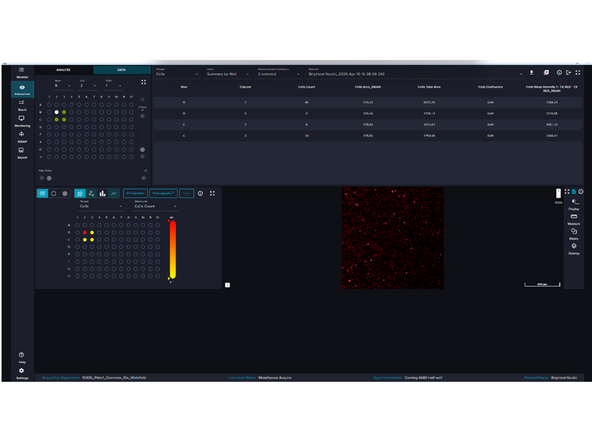Image resolution: width=592 pixels, height=444 pixels.
Task: Toggle the red well B2 in the heatmap
Action: tap(85, 233)
